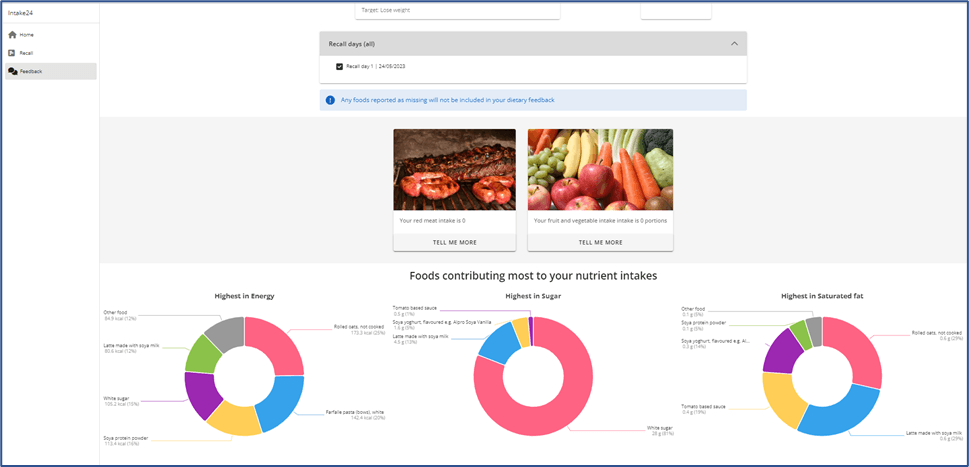Click the 'Target: Lose weight' text

[x=386, y=10]
